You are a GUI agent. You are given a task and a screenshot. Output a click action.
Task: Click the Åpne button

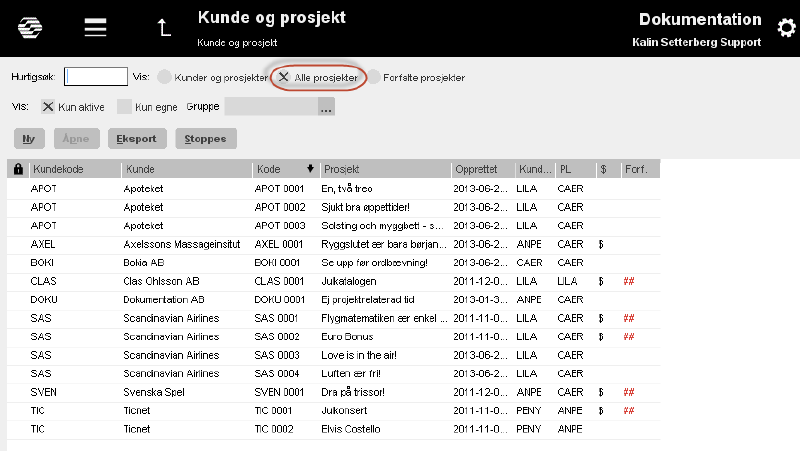[x=77, y=139]
